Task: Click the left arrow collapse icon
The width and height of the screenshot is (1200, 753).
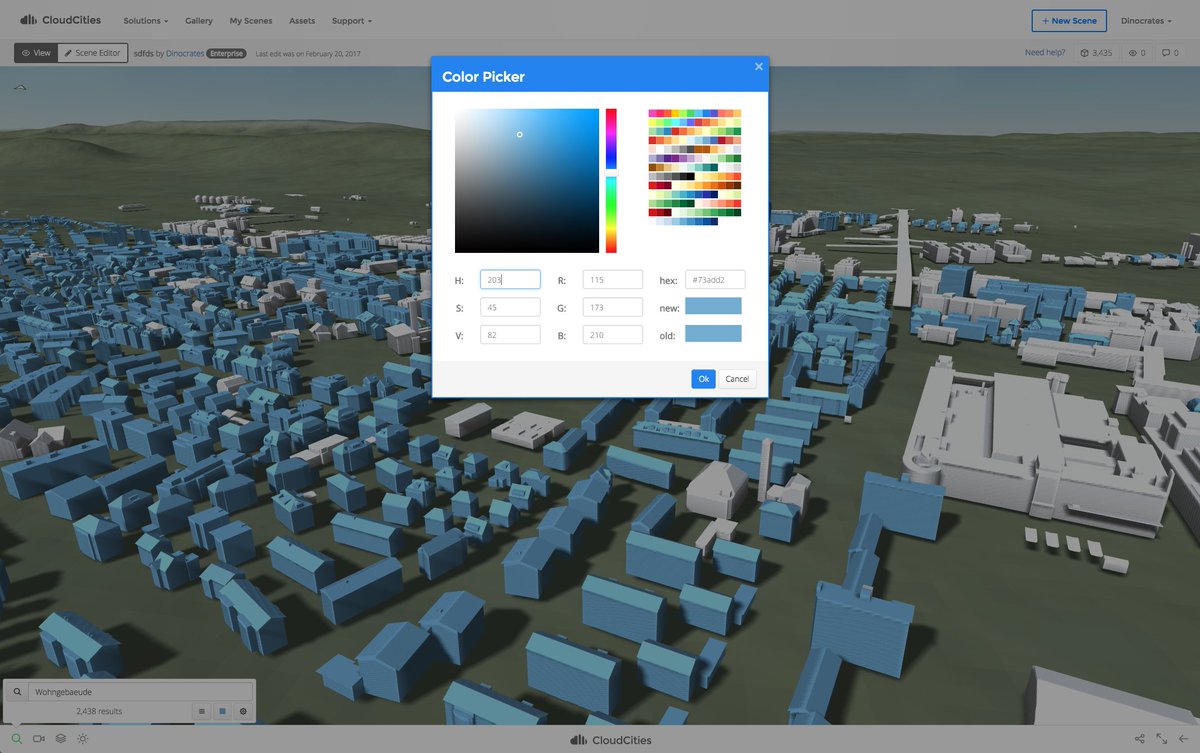Action: (x=1184, y=739)
